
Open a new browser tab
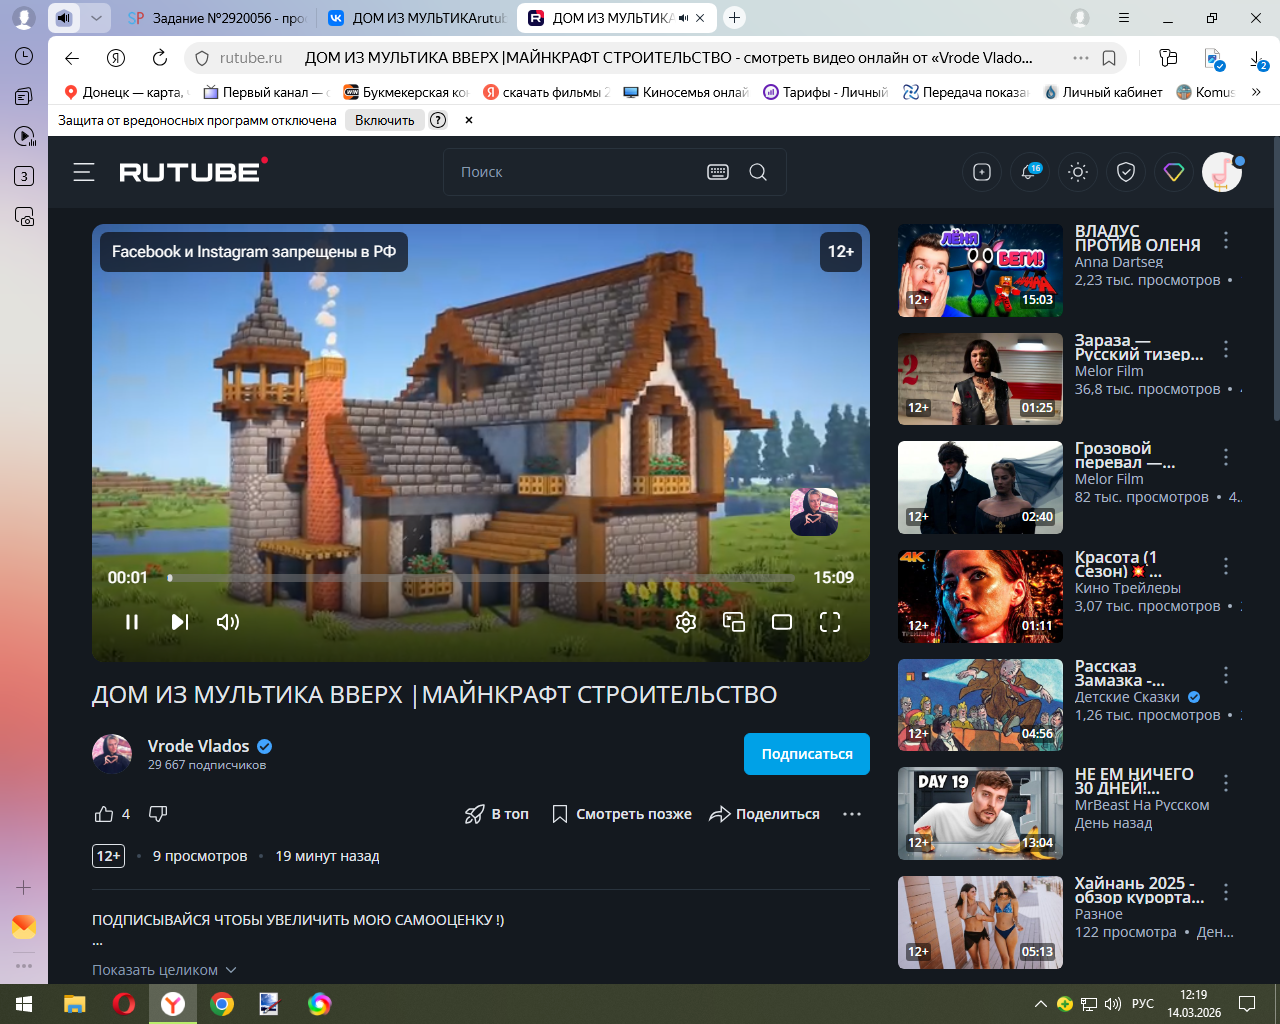[x=735, y=18]
